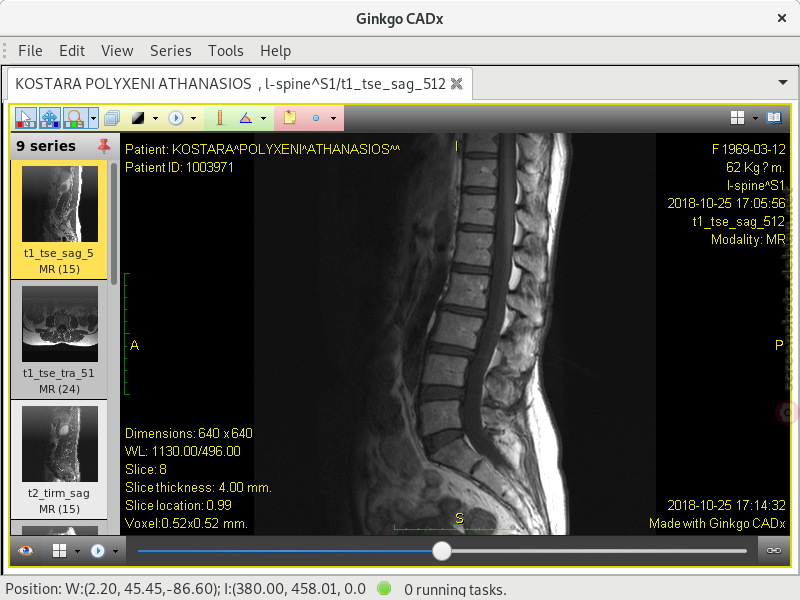The width and height of the screenshot is (800, 600).
Task: Open the File menu
Action: coord(30,51)
